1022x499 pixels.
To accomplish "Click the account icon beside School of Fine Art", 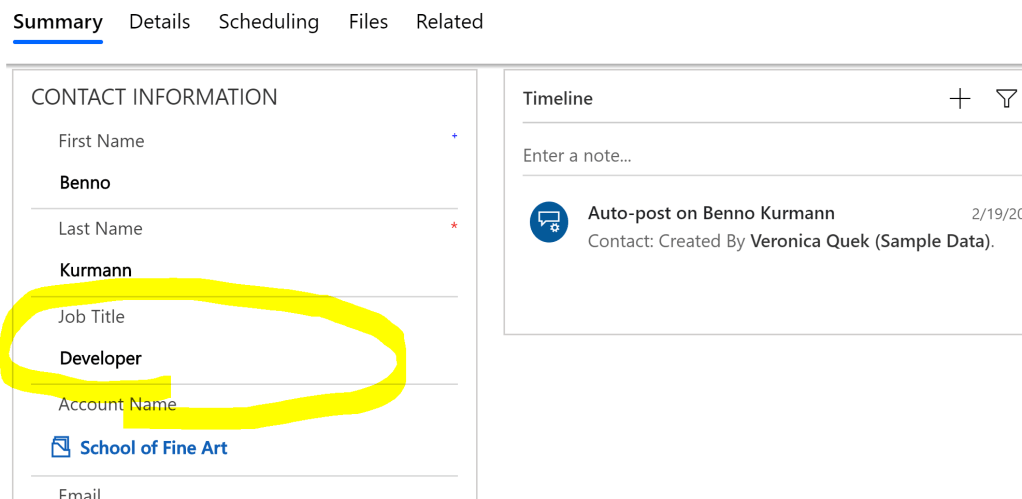I will pos(61,447).
